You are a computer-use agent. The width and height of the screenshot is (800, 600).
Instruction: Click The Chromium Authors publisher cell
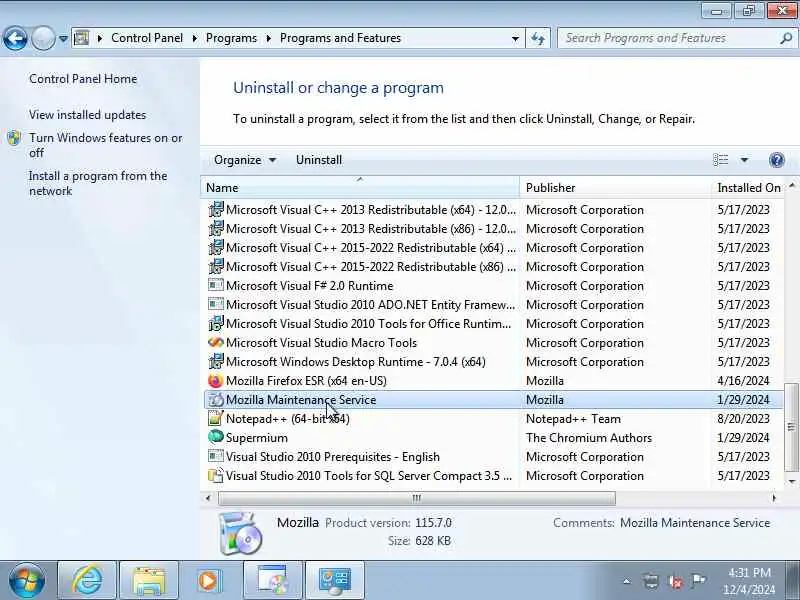pos(589,438)
